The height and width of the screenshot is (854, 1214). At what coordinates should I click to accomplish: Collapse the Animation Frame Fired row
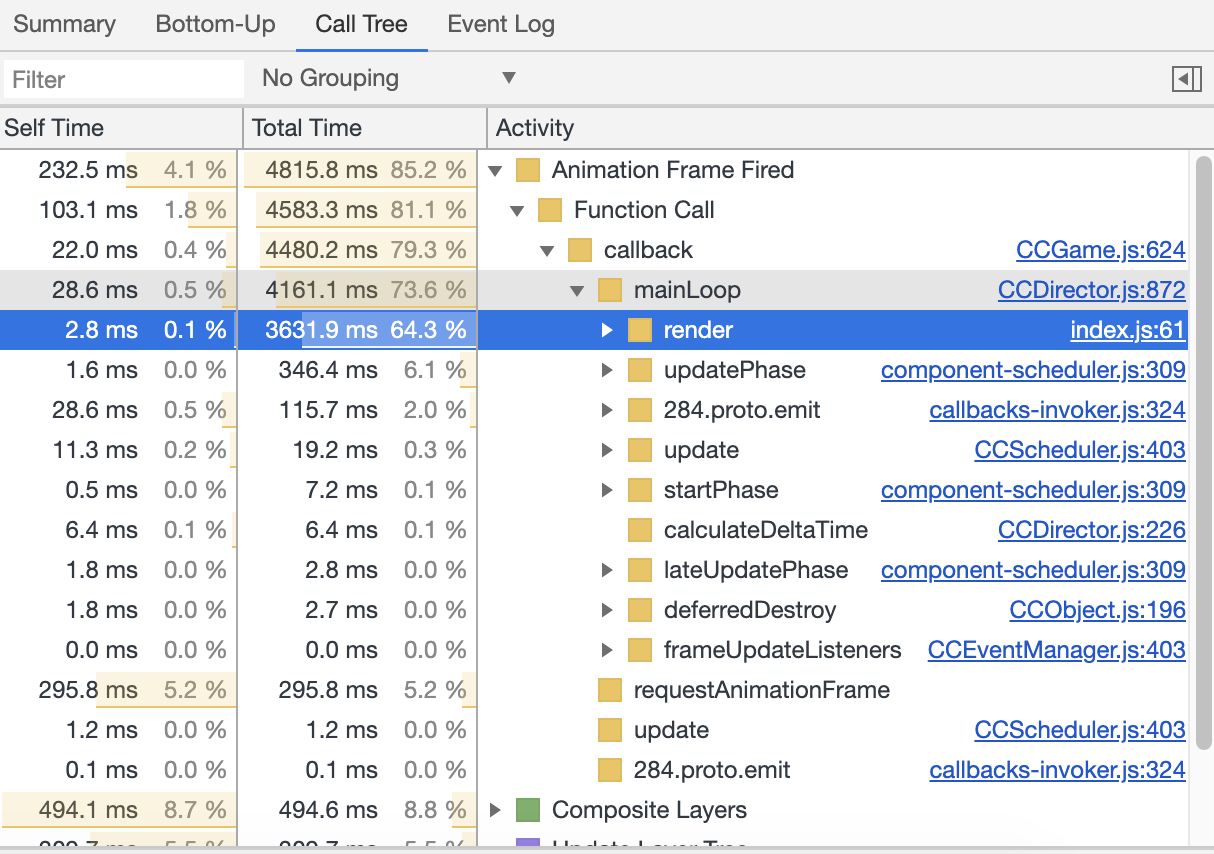click(494, 170)
